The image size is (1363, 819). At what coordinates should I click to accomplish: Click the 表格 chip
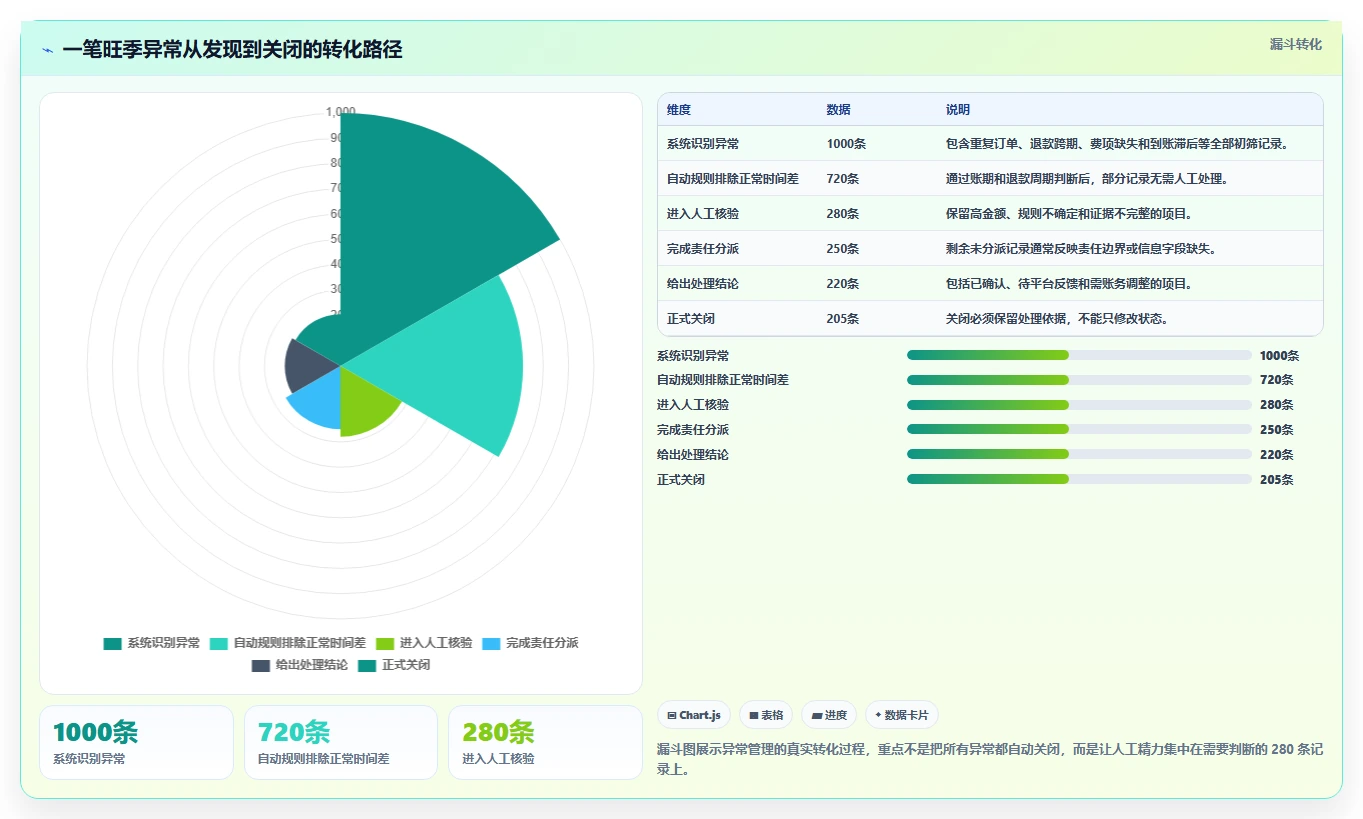tap(766, 715)
